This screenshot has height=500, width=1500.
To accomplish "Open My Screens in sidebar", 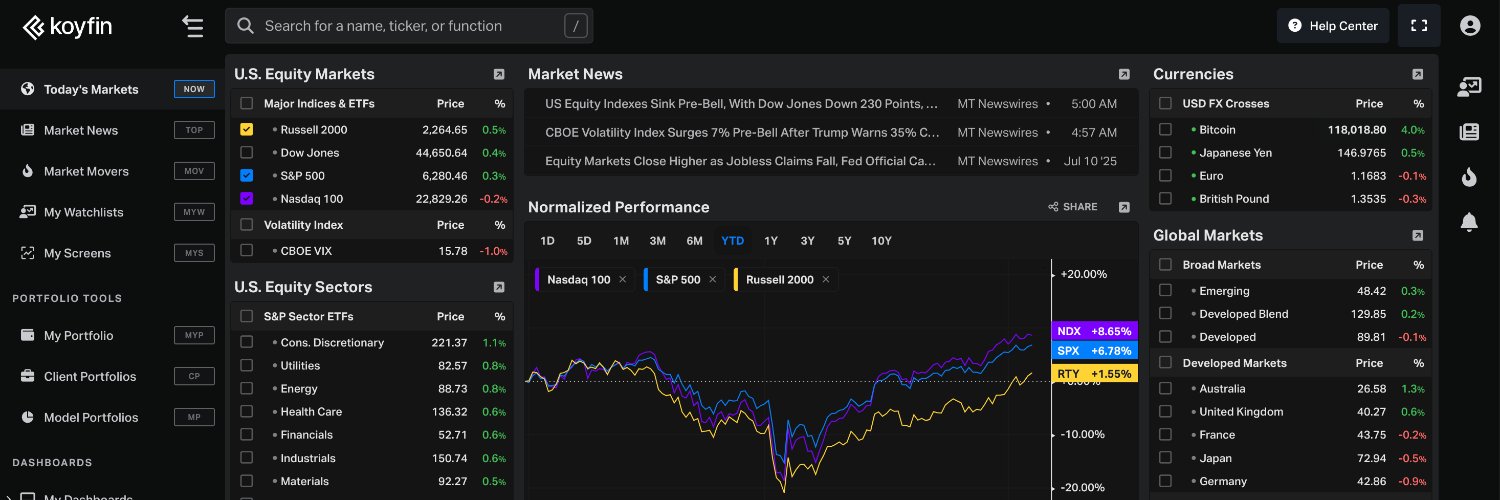I will (112, 253).
